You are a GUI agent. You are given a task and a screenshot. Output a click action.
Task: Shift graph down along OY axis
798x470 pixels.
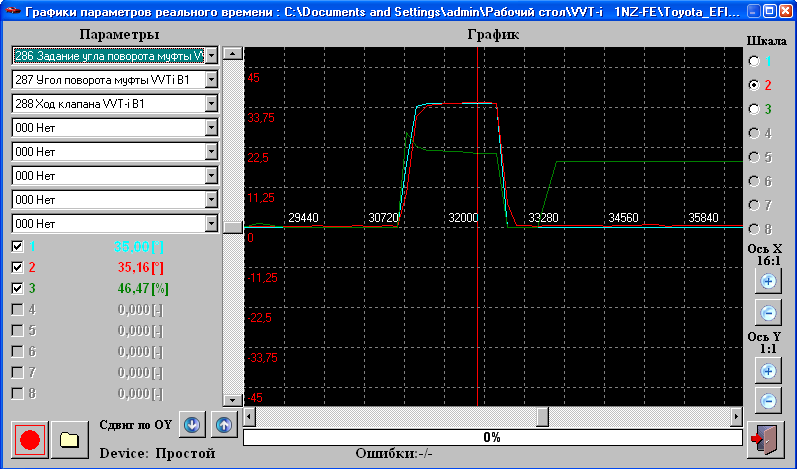193,423
